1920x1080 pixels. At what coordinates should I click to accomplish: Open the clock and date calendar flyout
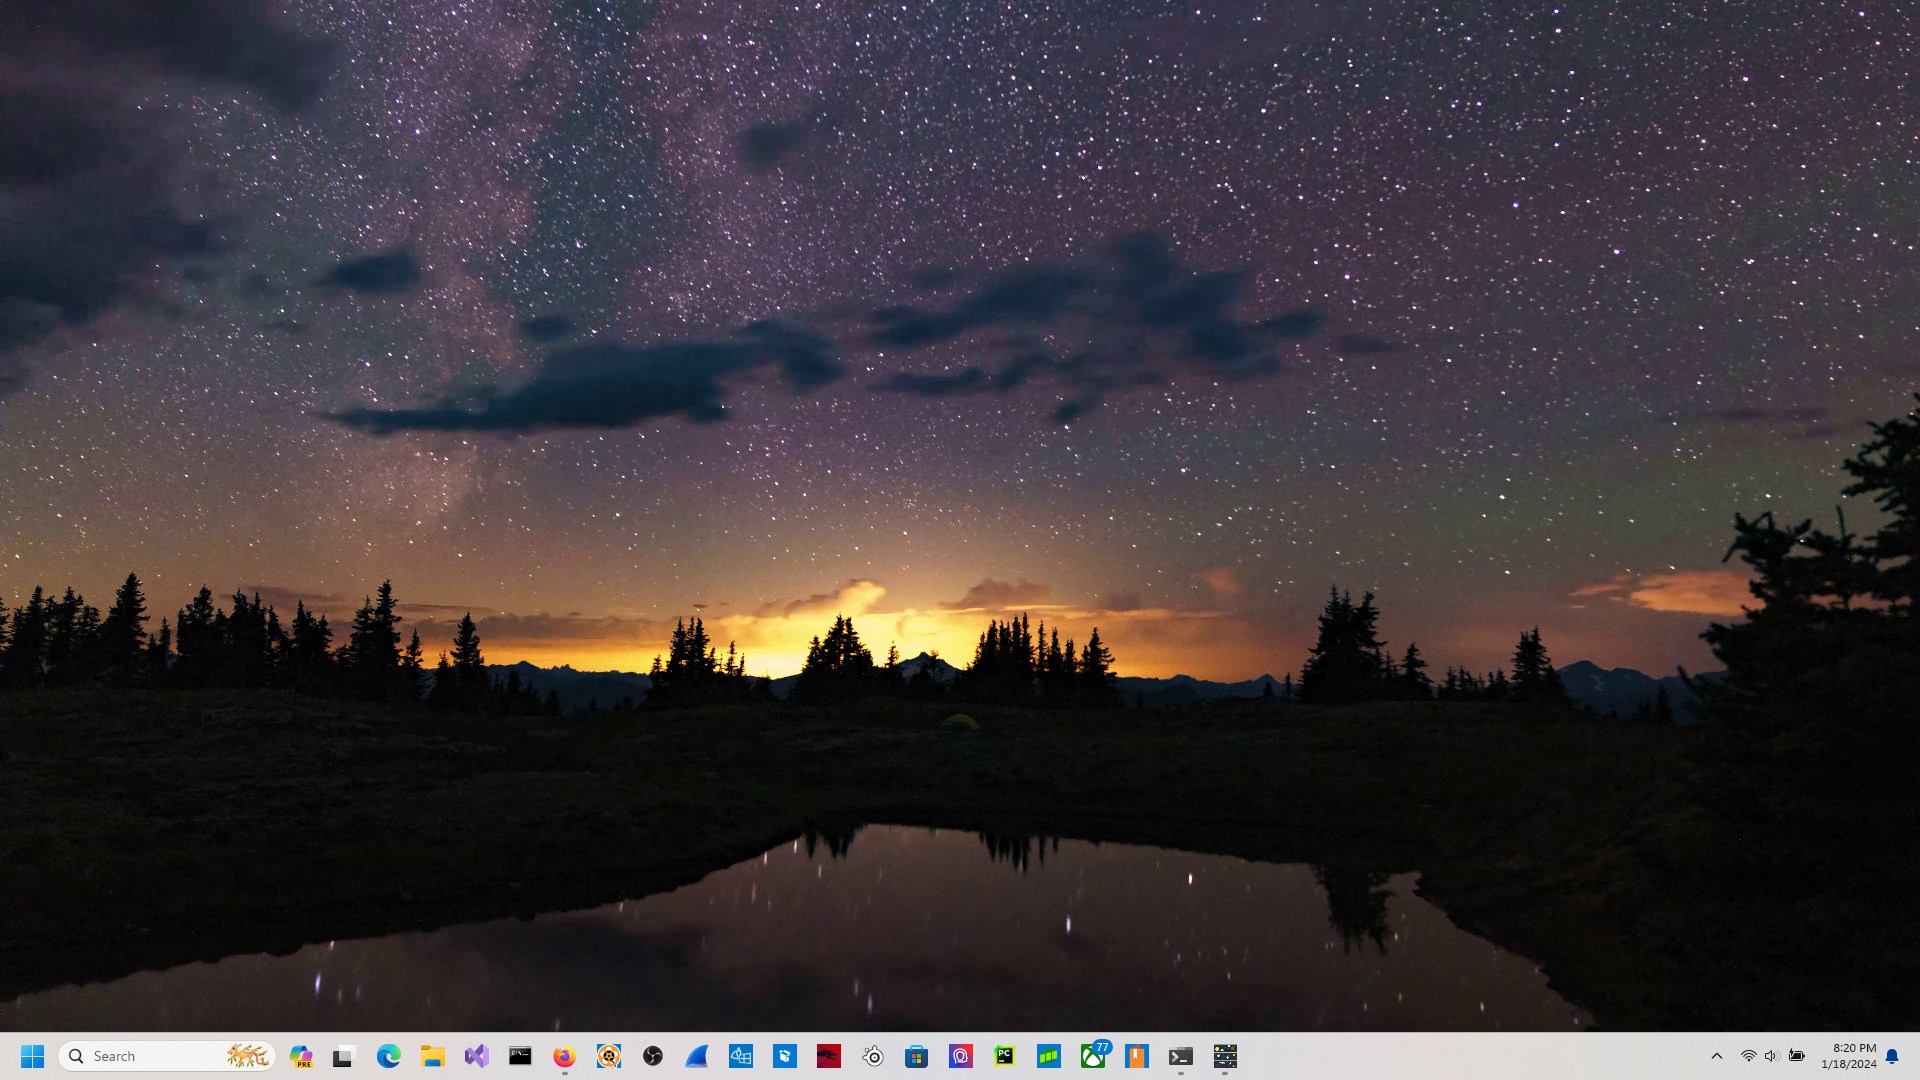tap(1848, 1056)
